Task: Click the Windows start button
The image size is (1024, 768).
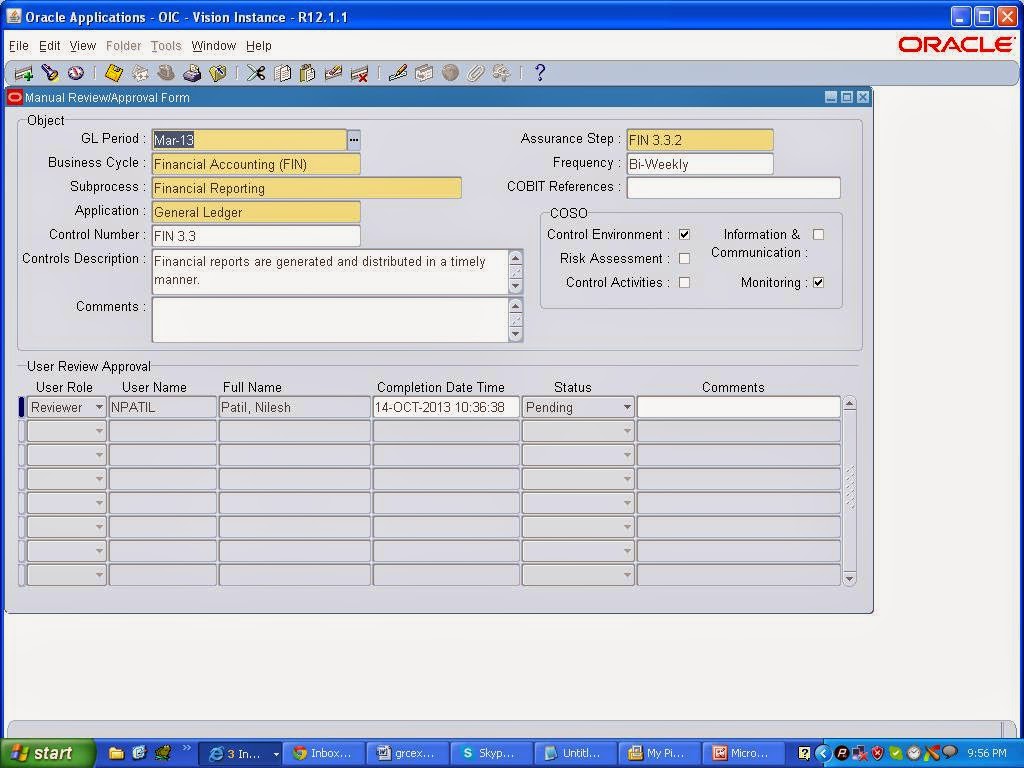Action: point(48,753)
